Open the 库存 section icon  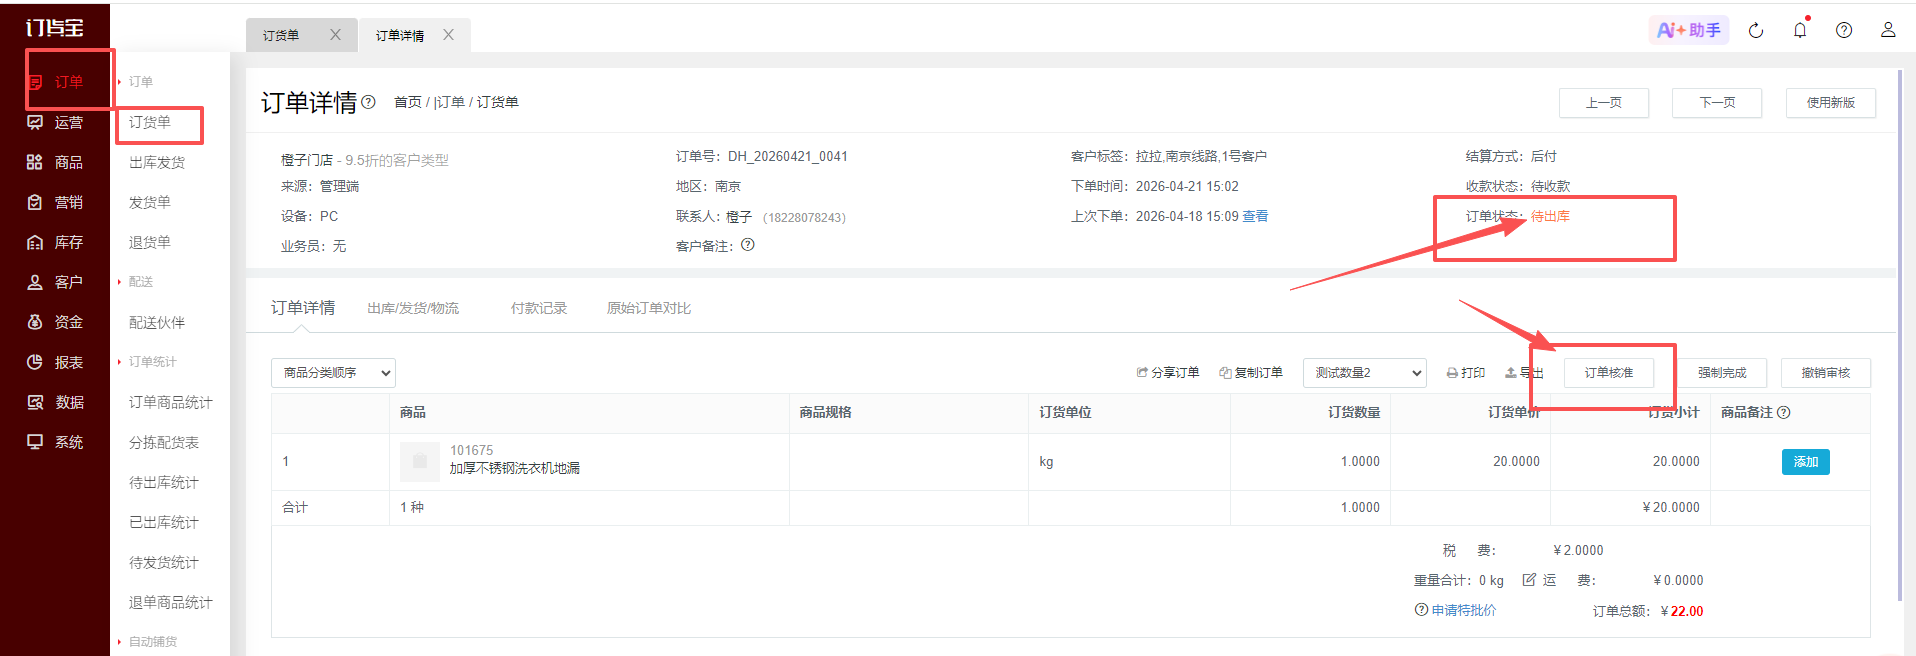point(35,242)
